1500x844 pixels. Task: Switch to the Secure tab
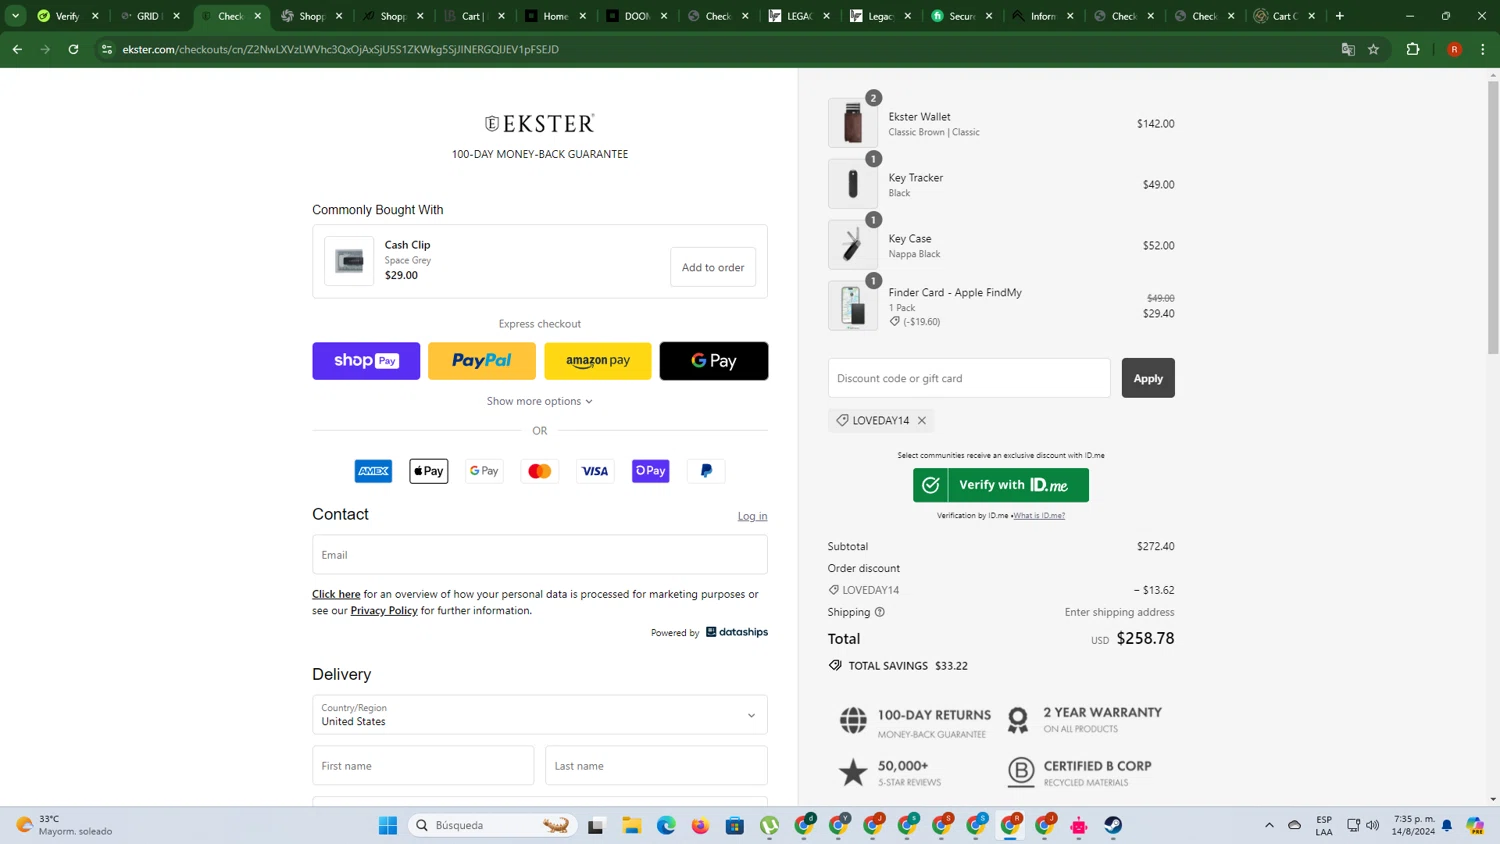pyautogui.click(x=962, y=16)
